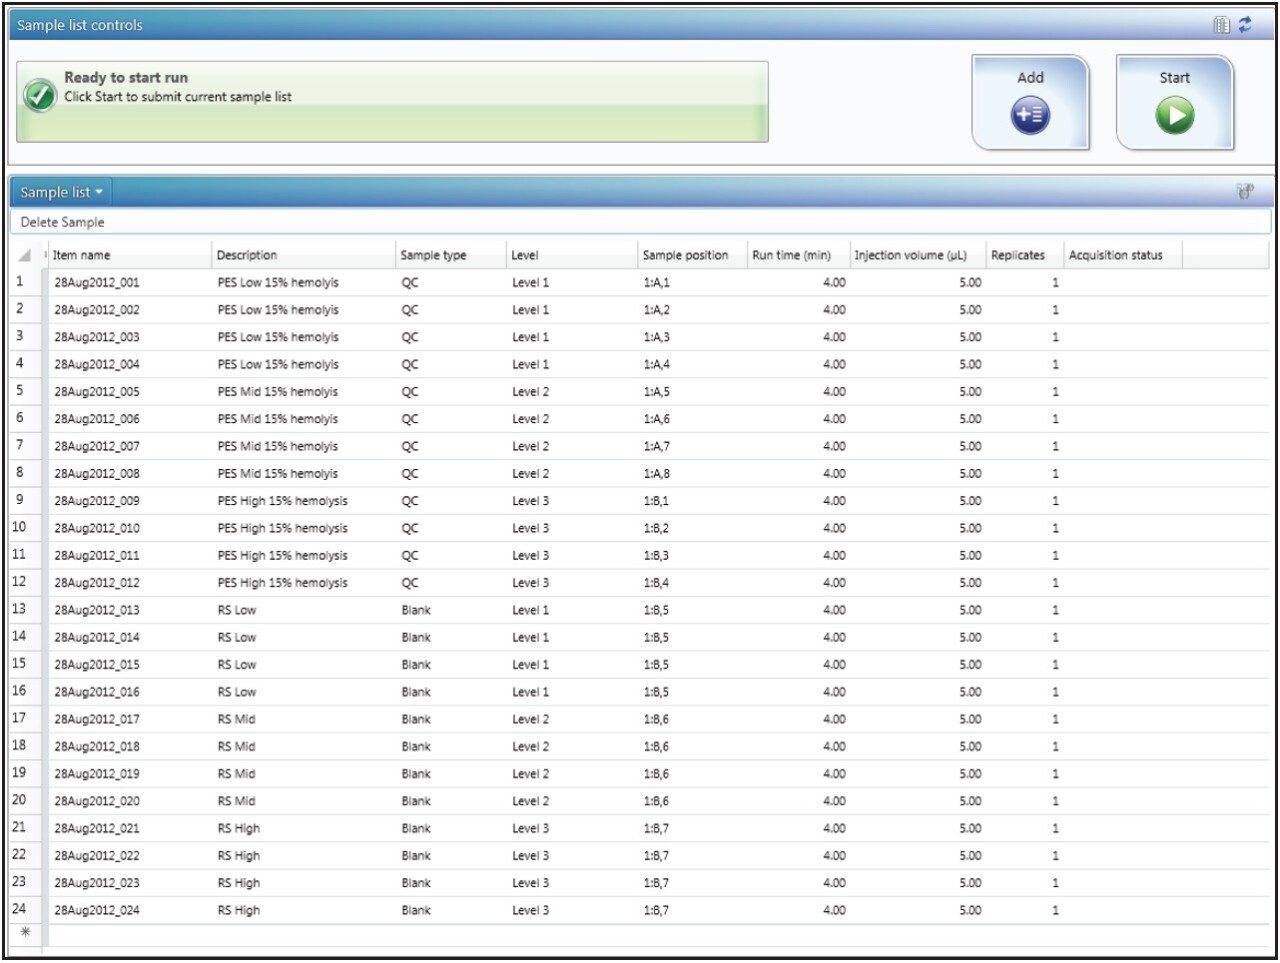Viewport: 1280px width, 963px height.
Task: Click the column layout icon beside refresh
Action: tap(1222, 25)
